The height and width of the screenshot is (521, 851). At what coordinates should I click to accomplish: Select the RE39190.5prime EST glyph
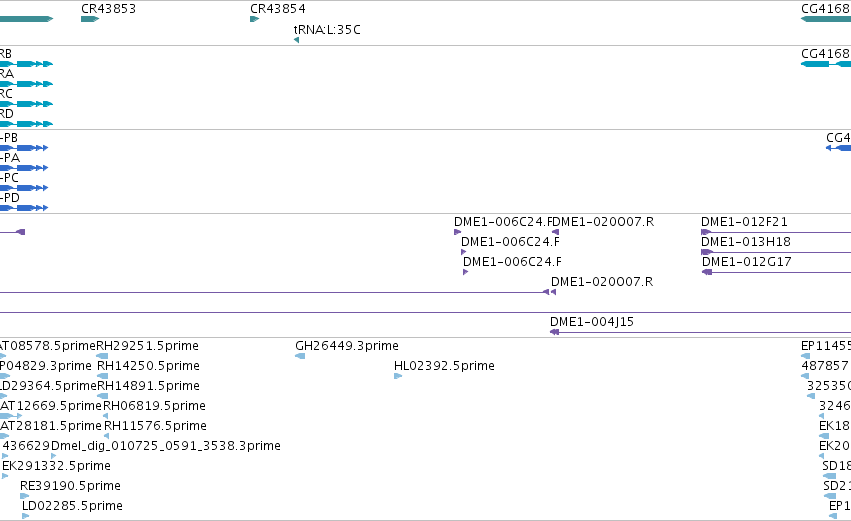tap(24, 496)
